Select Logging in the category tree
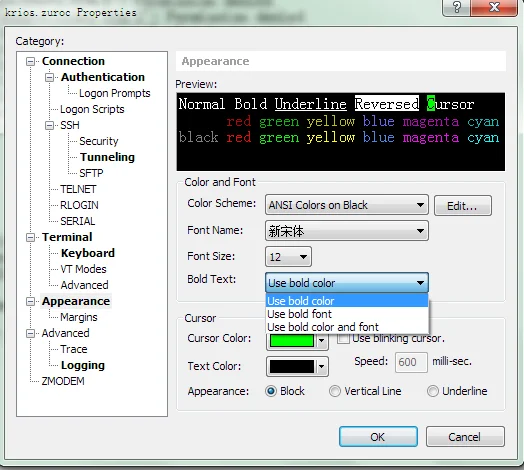524x470 pixels. (83, 365)
